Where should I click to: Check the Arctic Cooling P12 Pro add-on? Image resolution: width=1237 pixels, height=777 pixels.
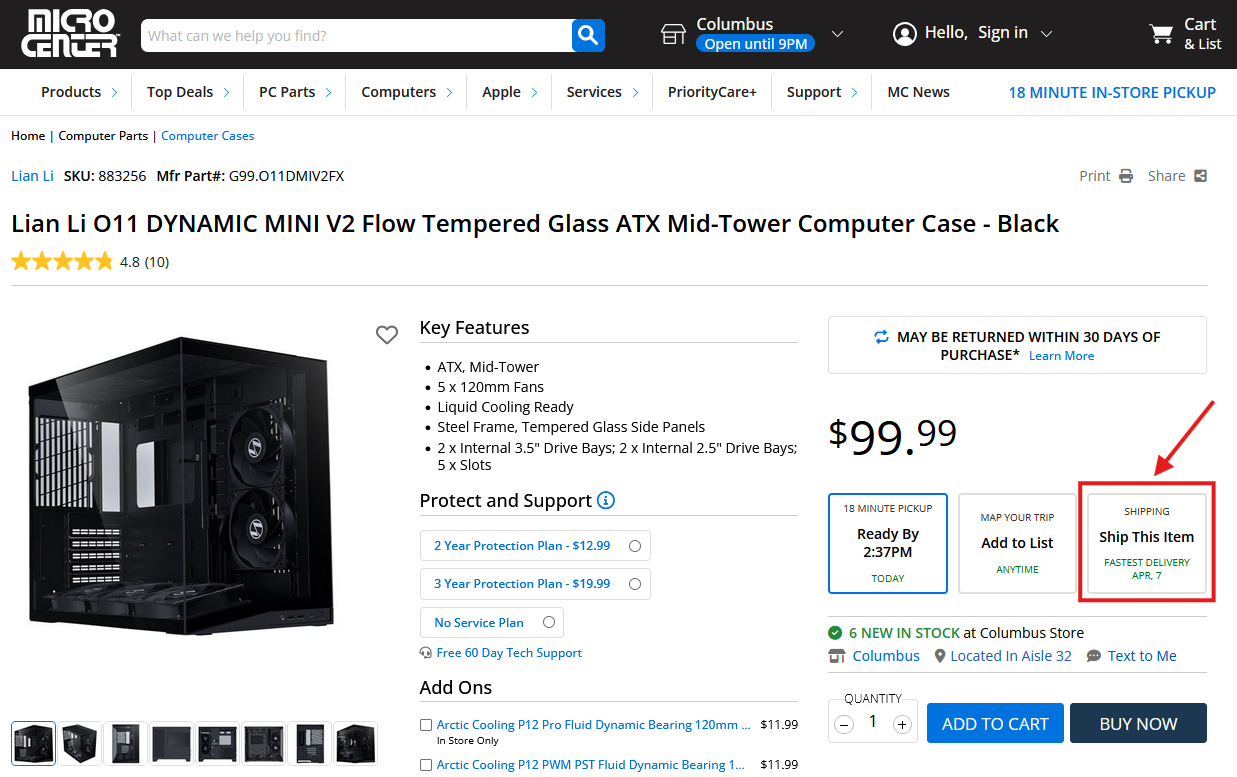coord(426,725)
